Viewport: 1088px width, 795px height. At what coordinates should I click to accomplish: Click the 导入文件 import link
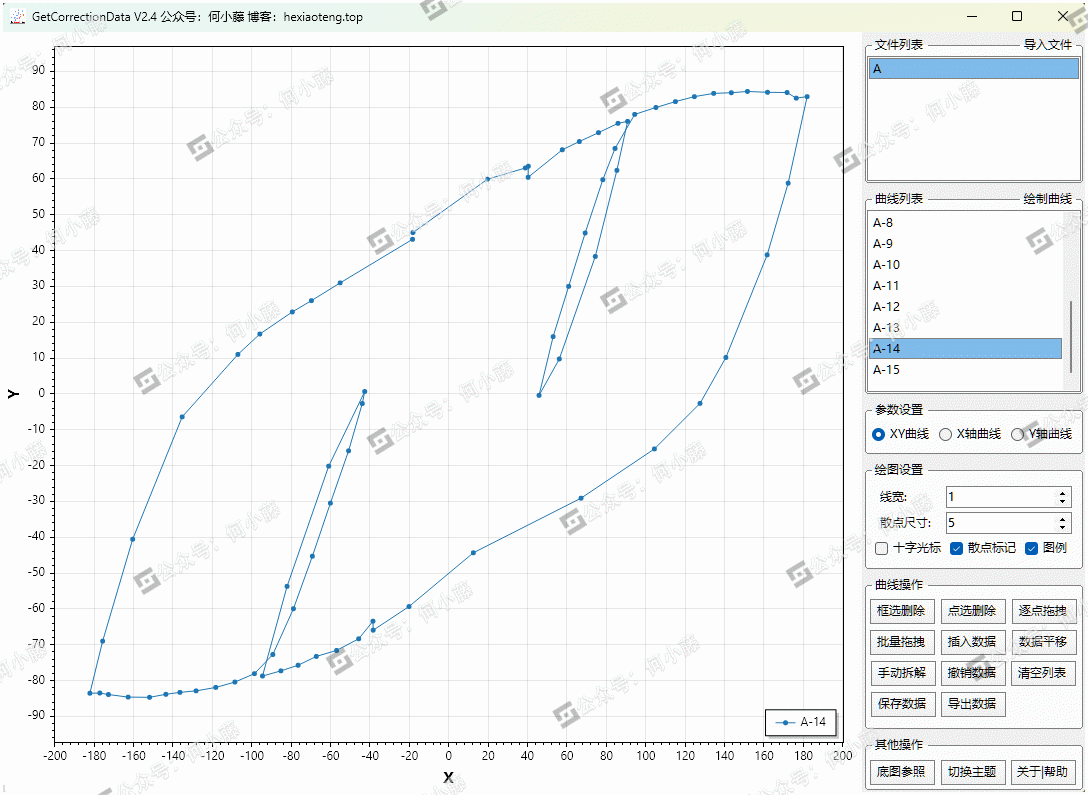point(1047,45)
